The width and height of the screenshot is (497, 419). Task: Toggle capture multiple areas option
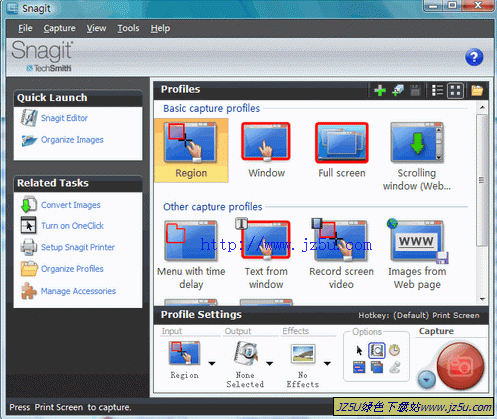[377, 368]
